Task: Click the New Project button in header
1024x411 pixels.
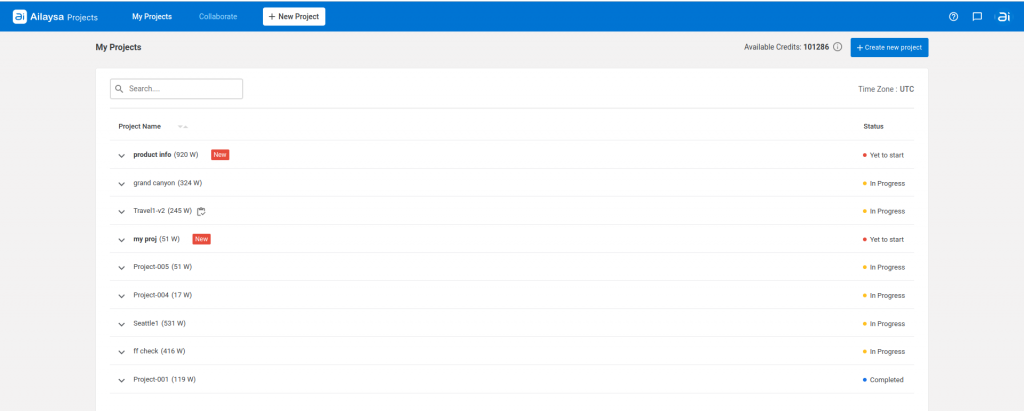Action: point(294,17)
